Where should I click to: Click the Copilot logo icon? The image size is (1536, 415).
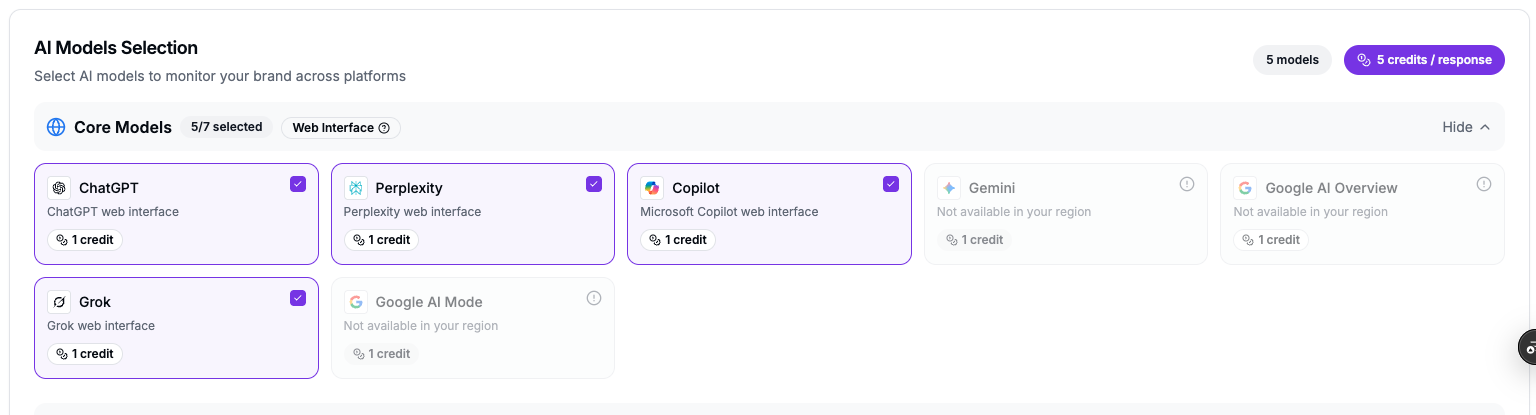pyautogui.click(x=652, y=188)
